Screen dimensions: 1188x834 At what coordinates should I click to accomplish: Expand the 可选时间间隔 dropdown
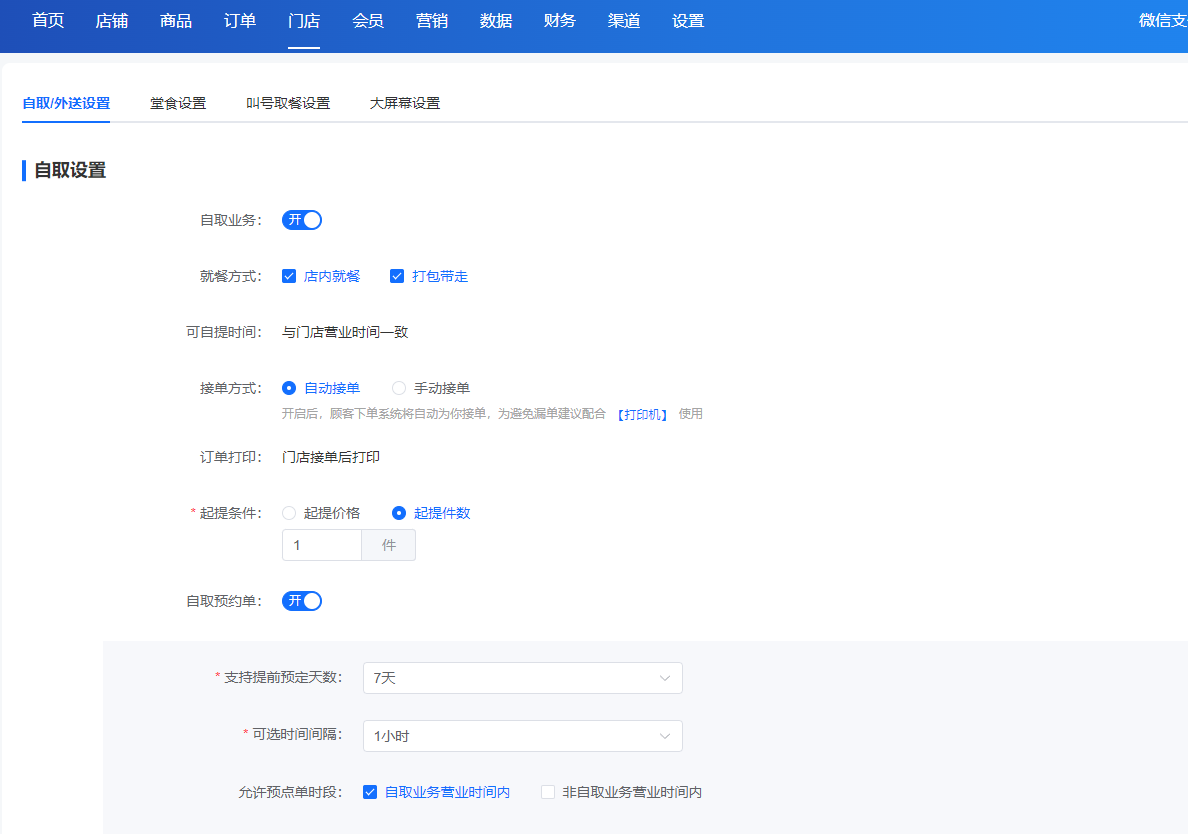click(523, 736)
